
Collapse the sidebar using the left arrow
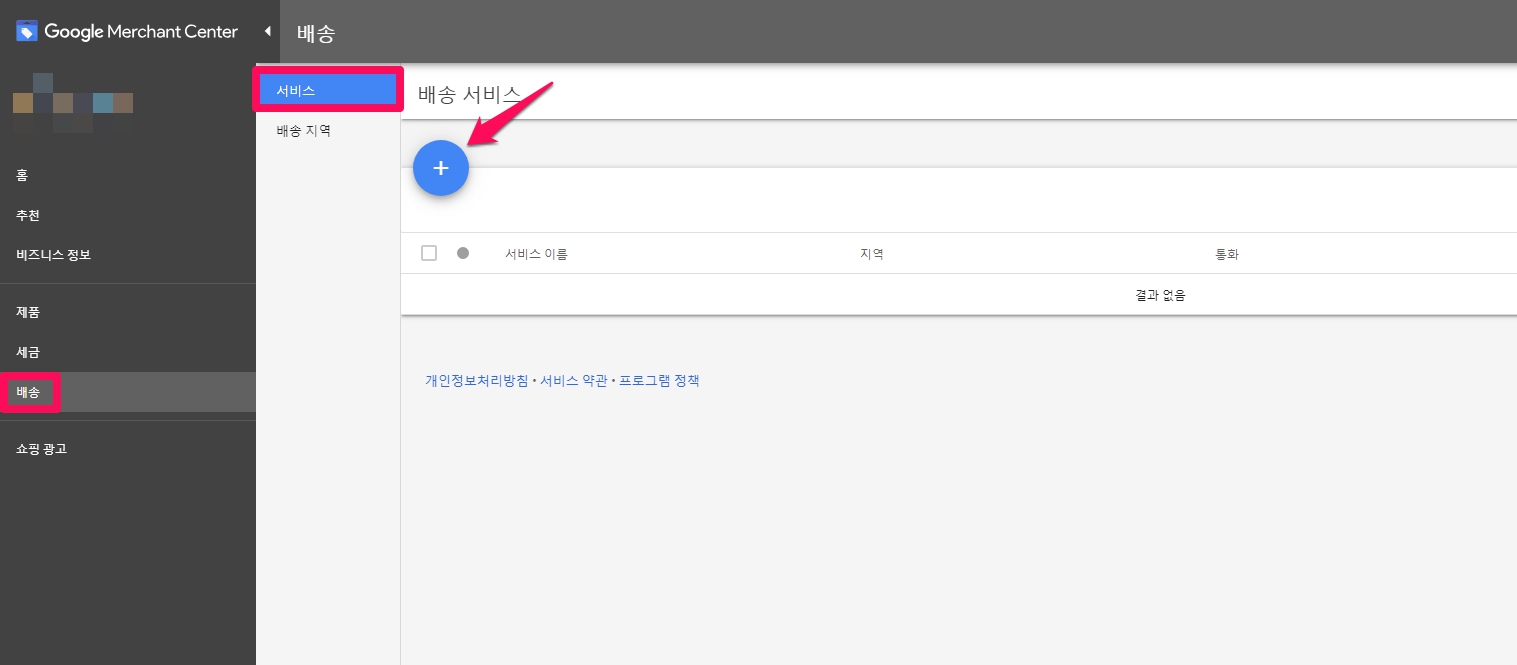click(x=267, y=32)
